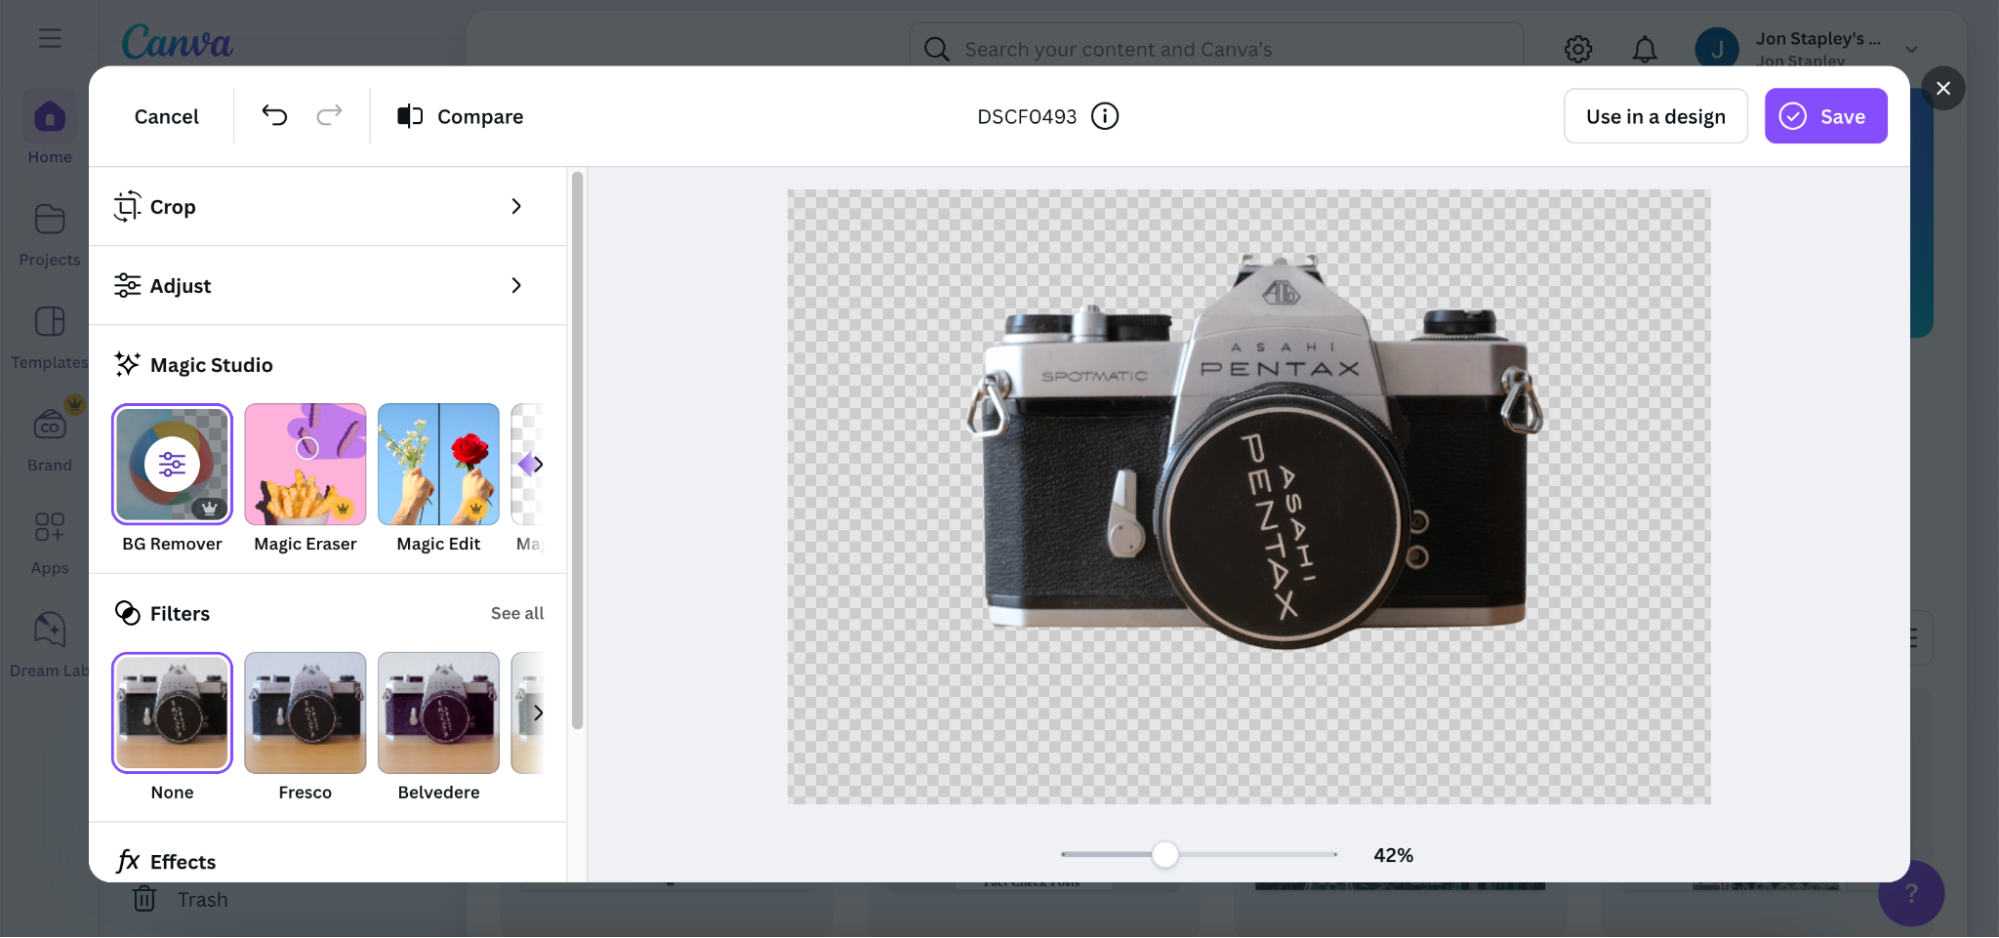Apply the Belvedere filter

tap(438, 713)
